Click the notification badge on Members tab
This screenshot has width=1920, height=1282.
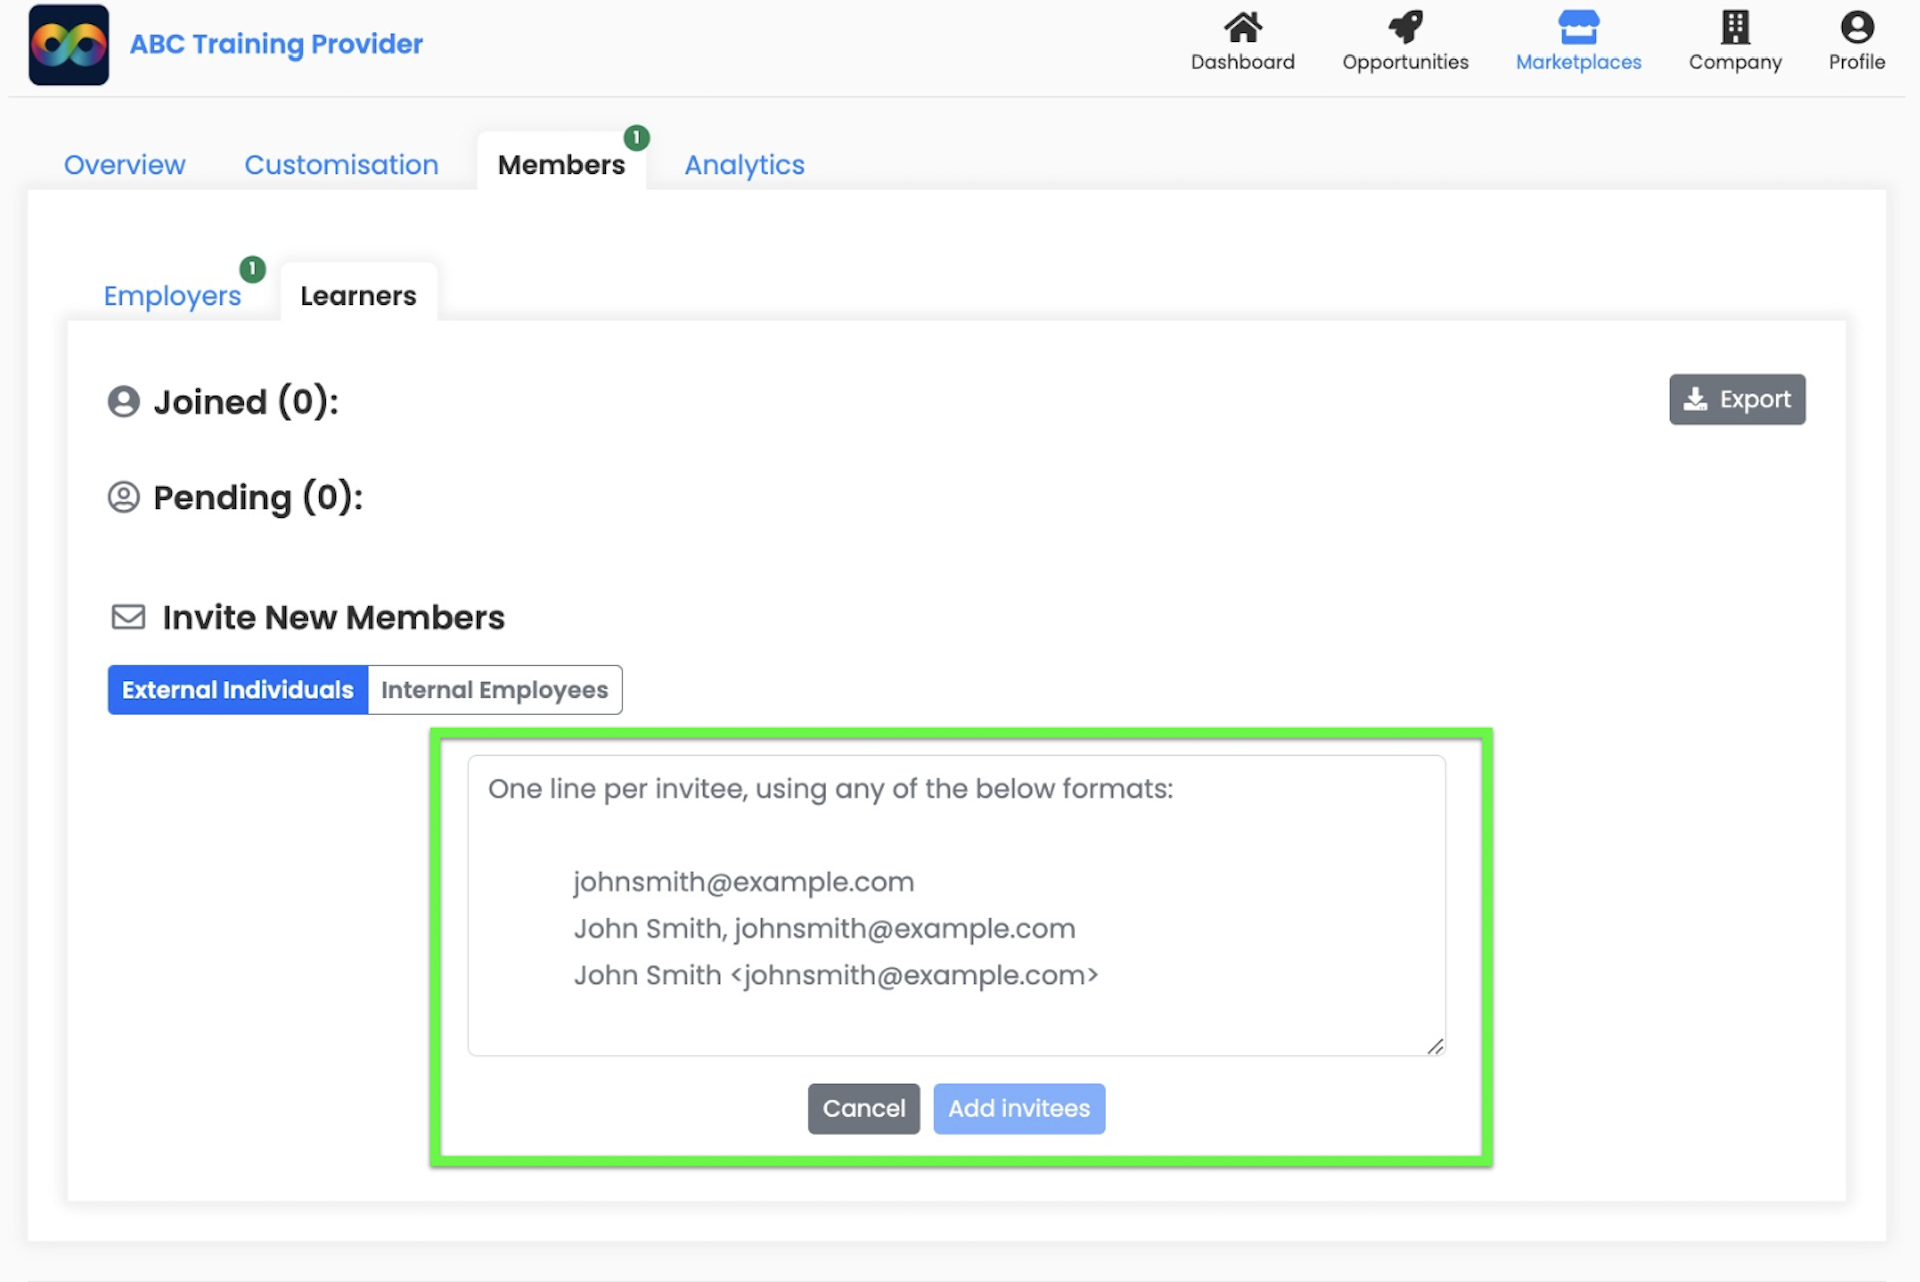tap(636, 137)
